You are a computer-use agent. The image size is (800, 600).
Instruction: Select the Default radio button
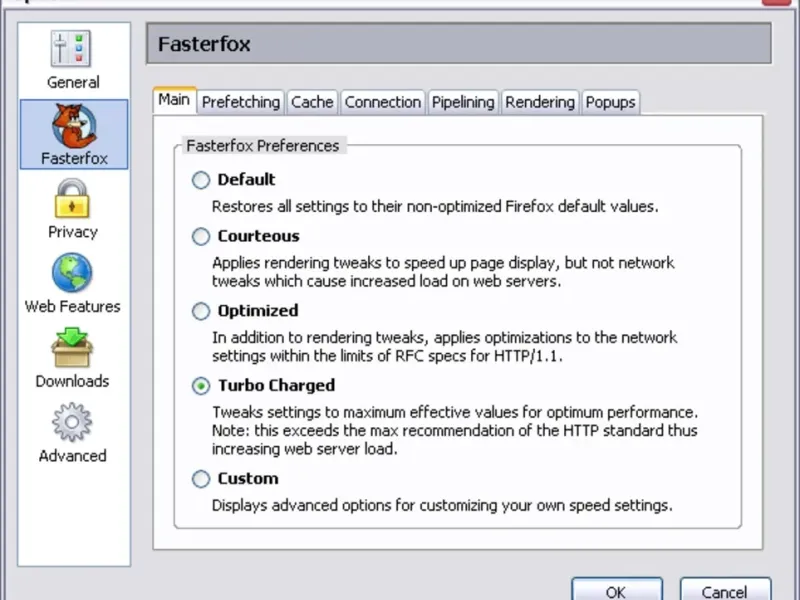click(x=201, y=180)
